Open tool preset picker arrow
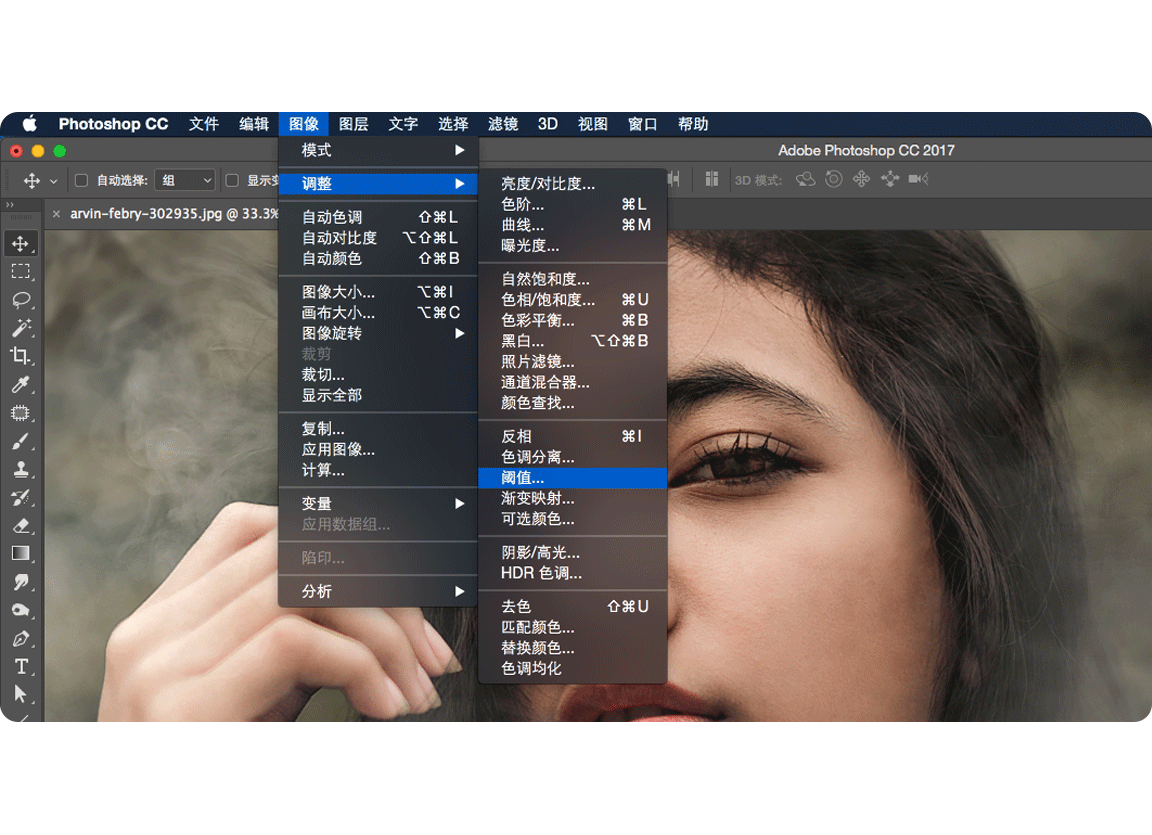Viewport: 1152px width, 835px height. pos(54,181)
